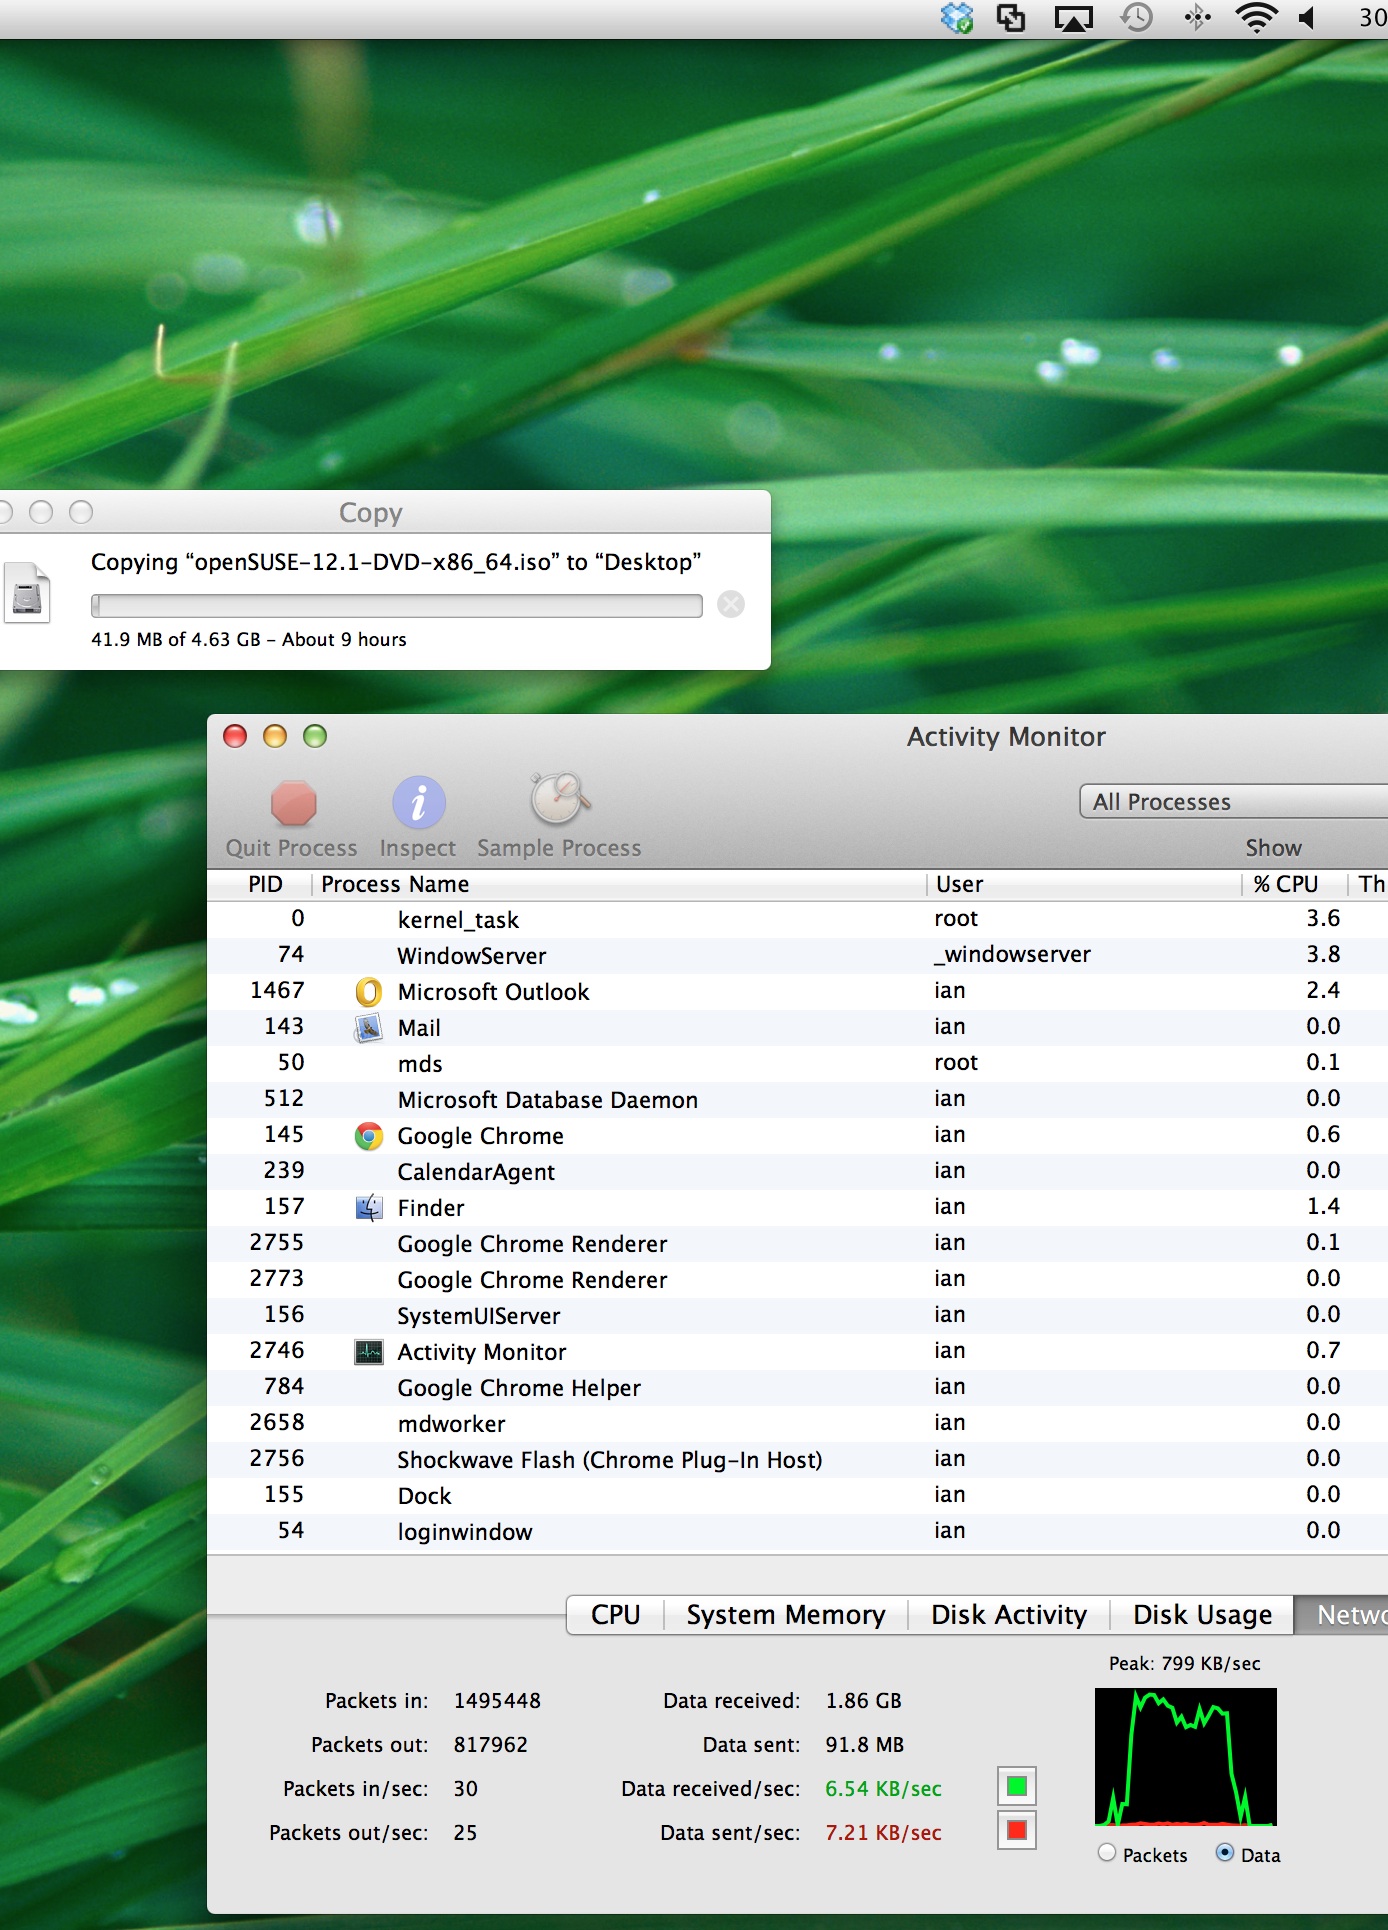Click the Activity Monitor process row icon
The height and width of the screenshot is (1930, 1388).
coord(369,1352)
